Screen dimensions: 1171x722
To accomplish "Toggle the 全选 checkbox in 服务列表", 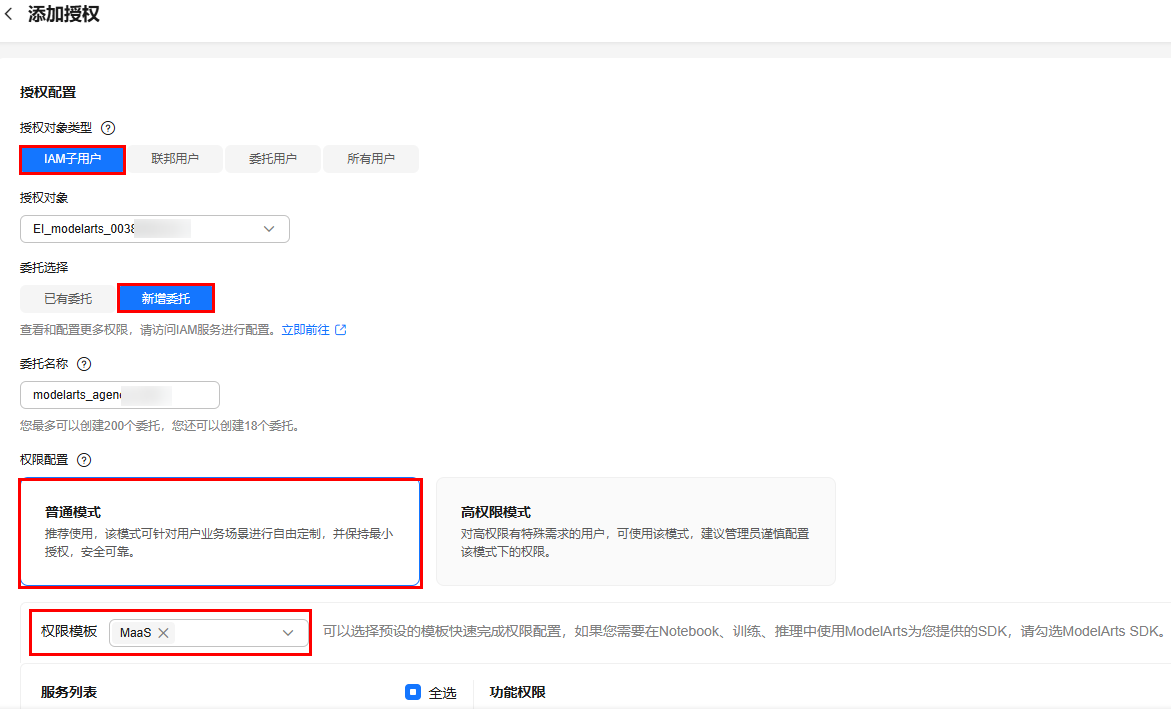I will 413,692.
